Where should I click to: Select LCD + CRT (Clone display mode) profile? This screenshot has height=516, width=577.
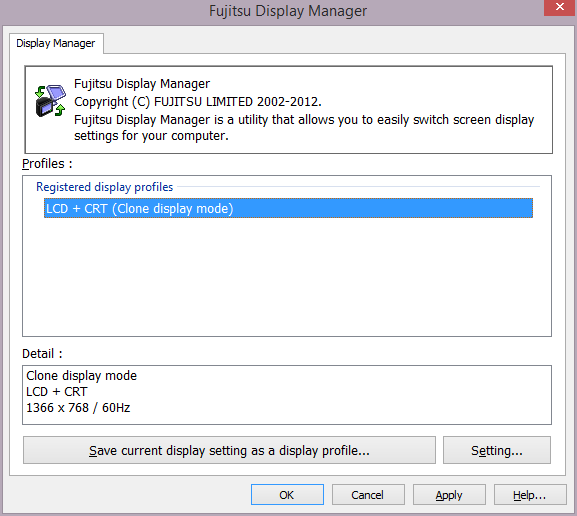288,208
